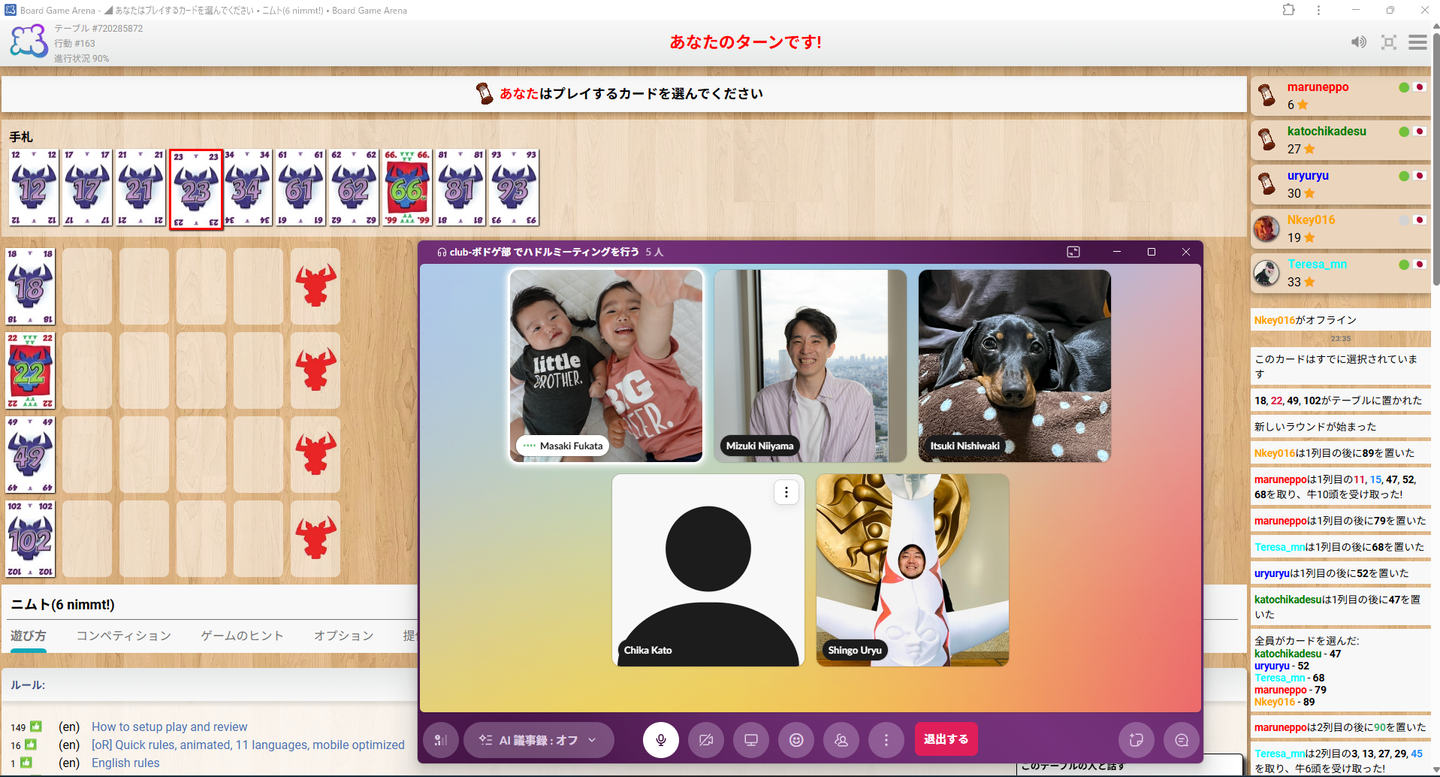Share your screen in the huddle
The height and width of the screenshot is (777, 1440).
751,740
